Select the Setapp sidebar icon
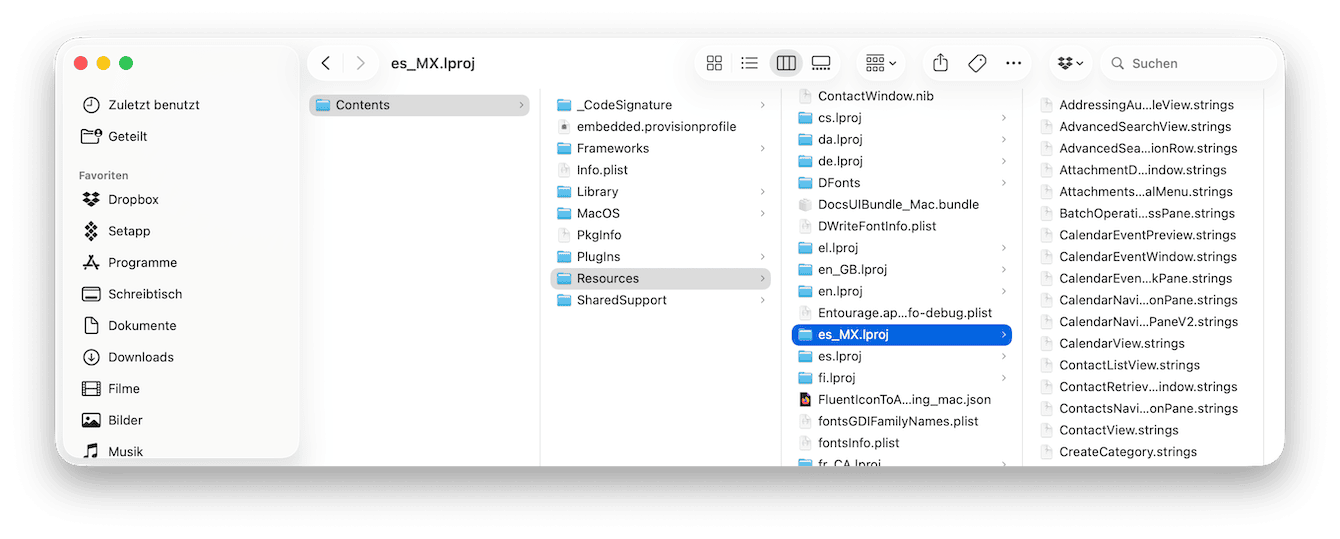Viewport: 1340px width, 539px height. point(91,231)
